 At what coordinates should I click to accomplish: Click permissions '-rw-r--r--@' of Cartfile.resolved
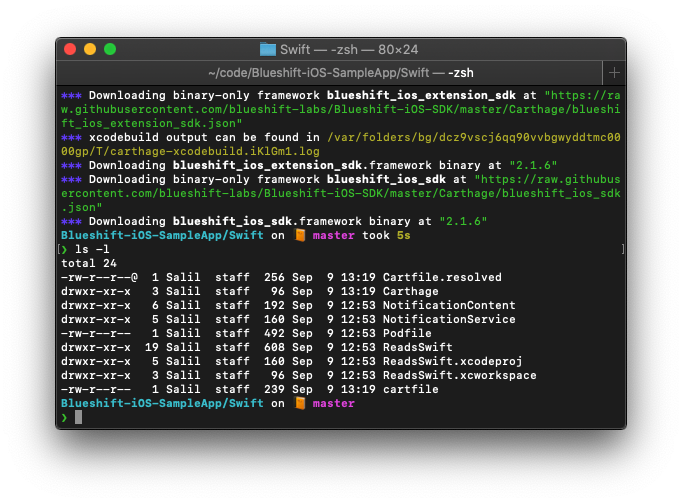[100, 277]
